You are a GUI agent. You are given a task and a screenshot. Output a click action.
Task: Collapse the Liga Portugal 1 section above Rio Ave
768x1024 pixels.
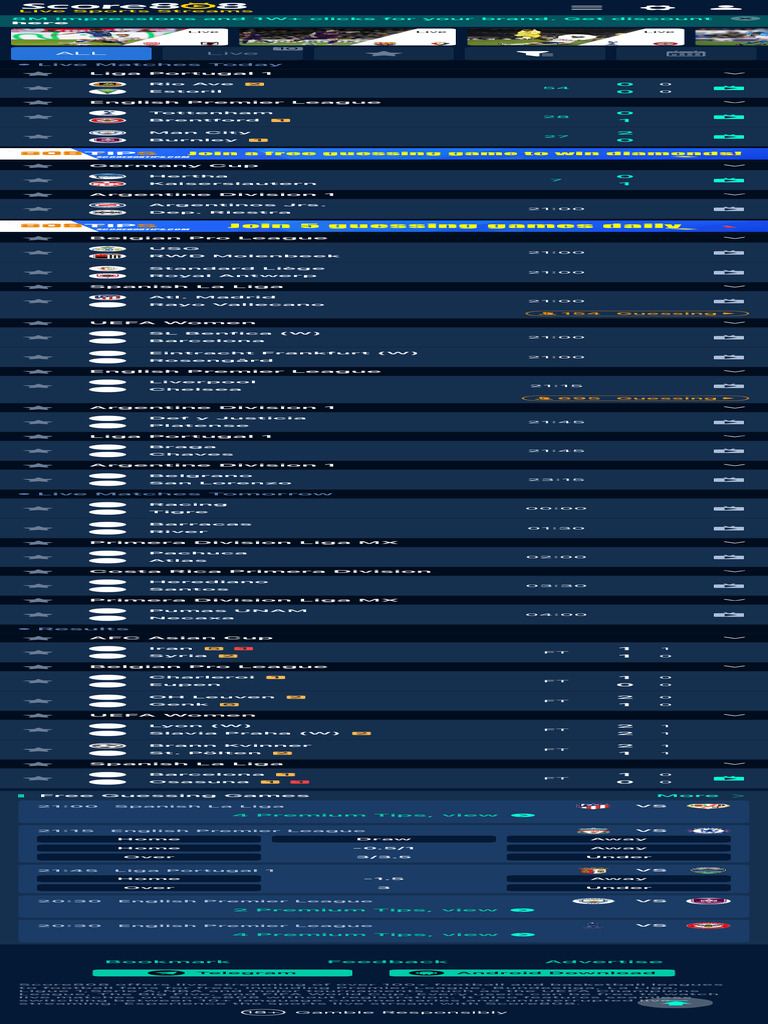click(x=734, y=74)
